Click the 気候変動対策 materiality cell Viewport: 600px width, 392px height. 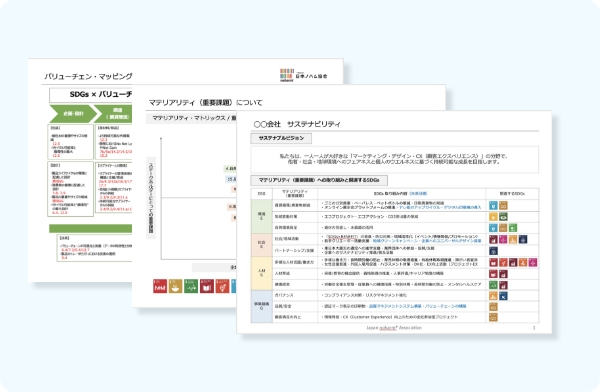point(295,217)
